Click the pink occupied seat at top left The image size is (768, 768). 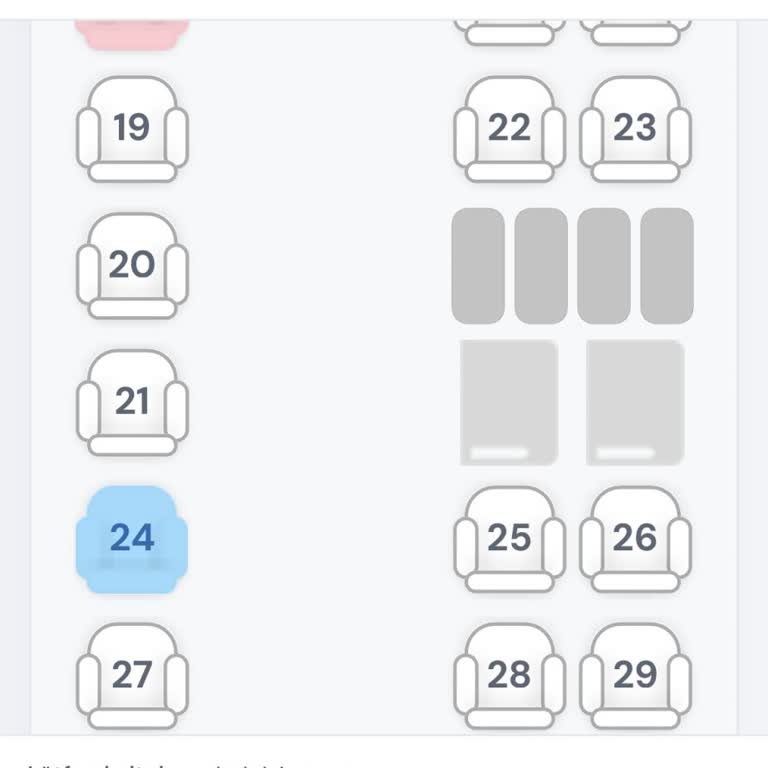132,34
